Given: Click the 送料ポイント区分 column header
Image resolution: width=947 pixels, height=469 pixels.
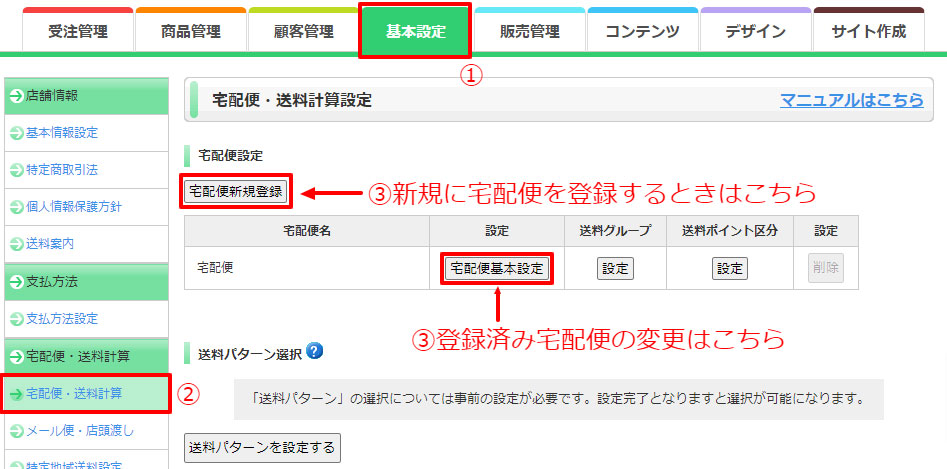Looking at the screenshot, I should tap(730, 231).
